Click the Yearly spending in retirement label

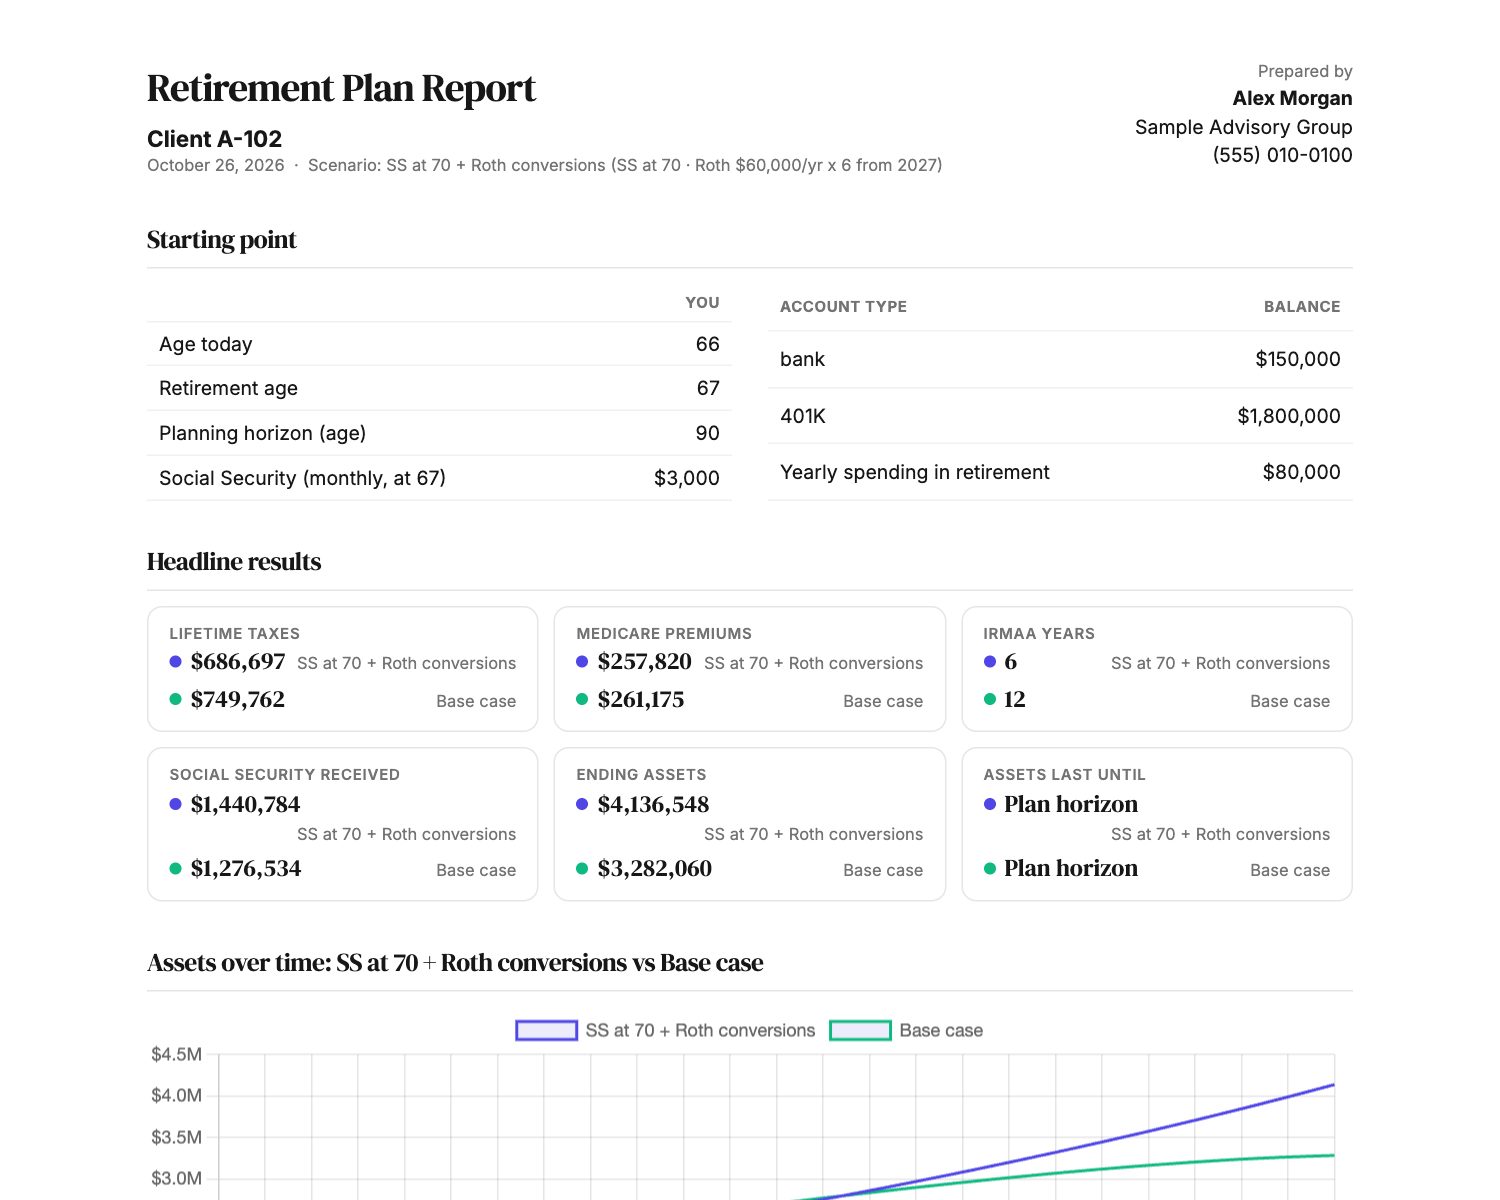tap(914, 472)
